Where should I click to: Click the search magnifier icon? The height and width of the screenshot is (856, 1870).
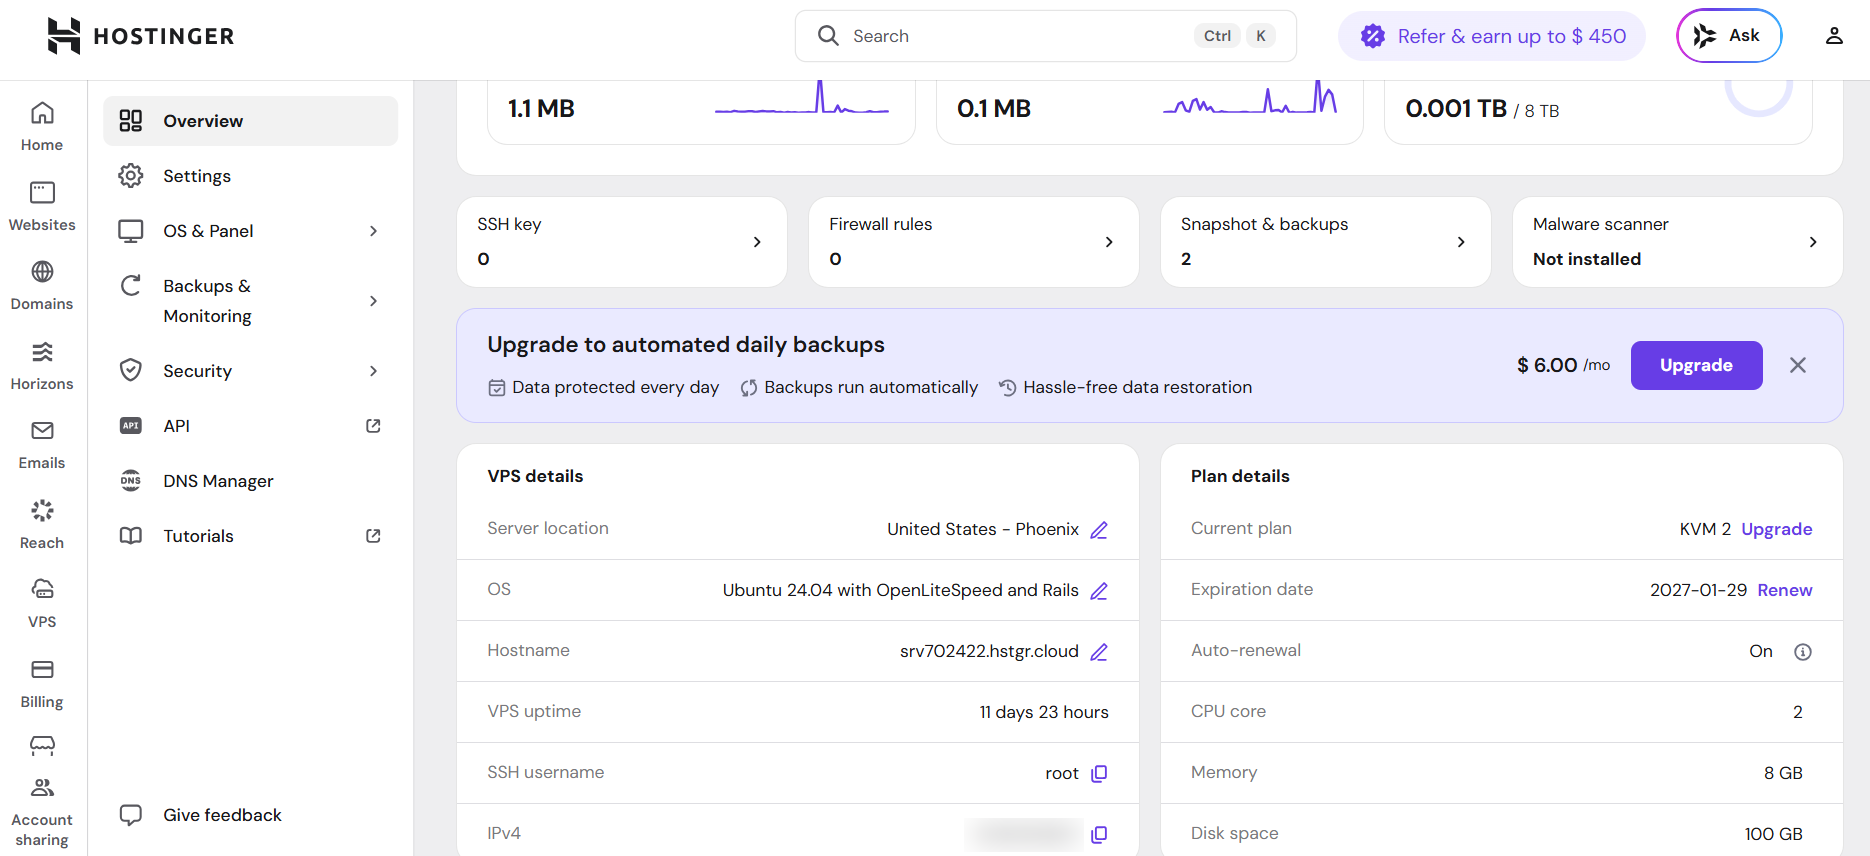click(x=828, y=36)
